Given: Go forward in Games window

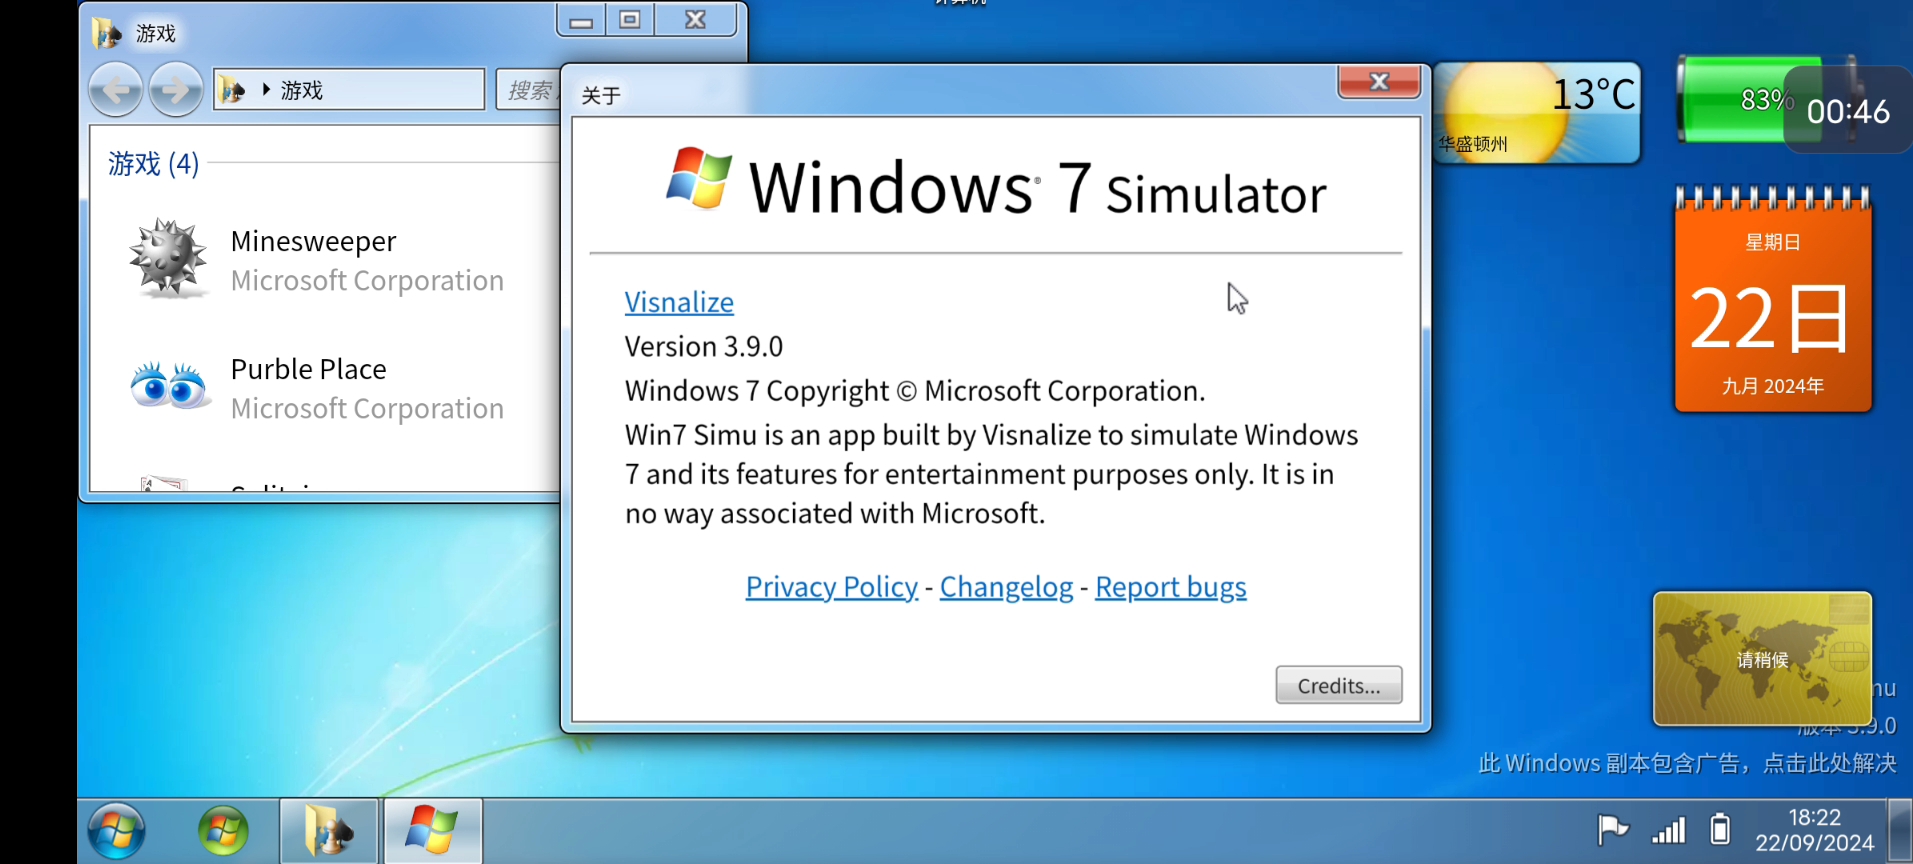Looking at the screenshot, I should (x=176, y=90).
